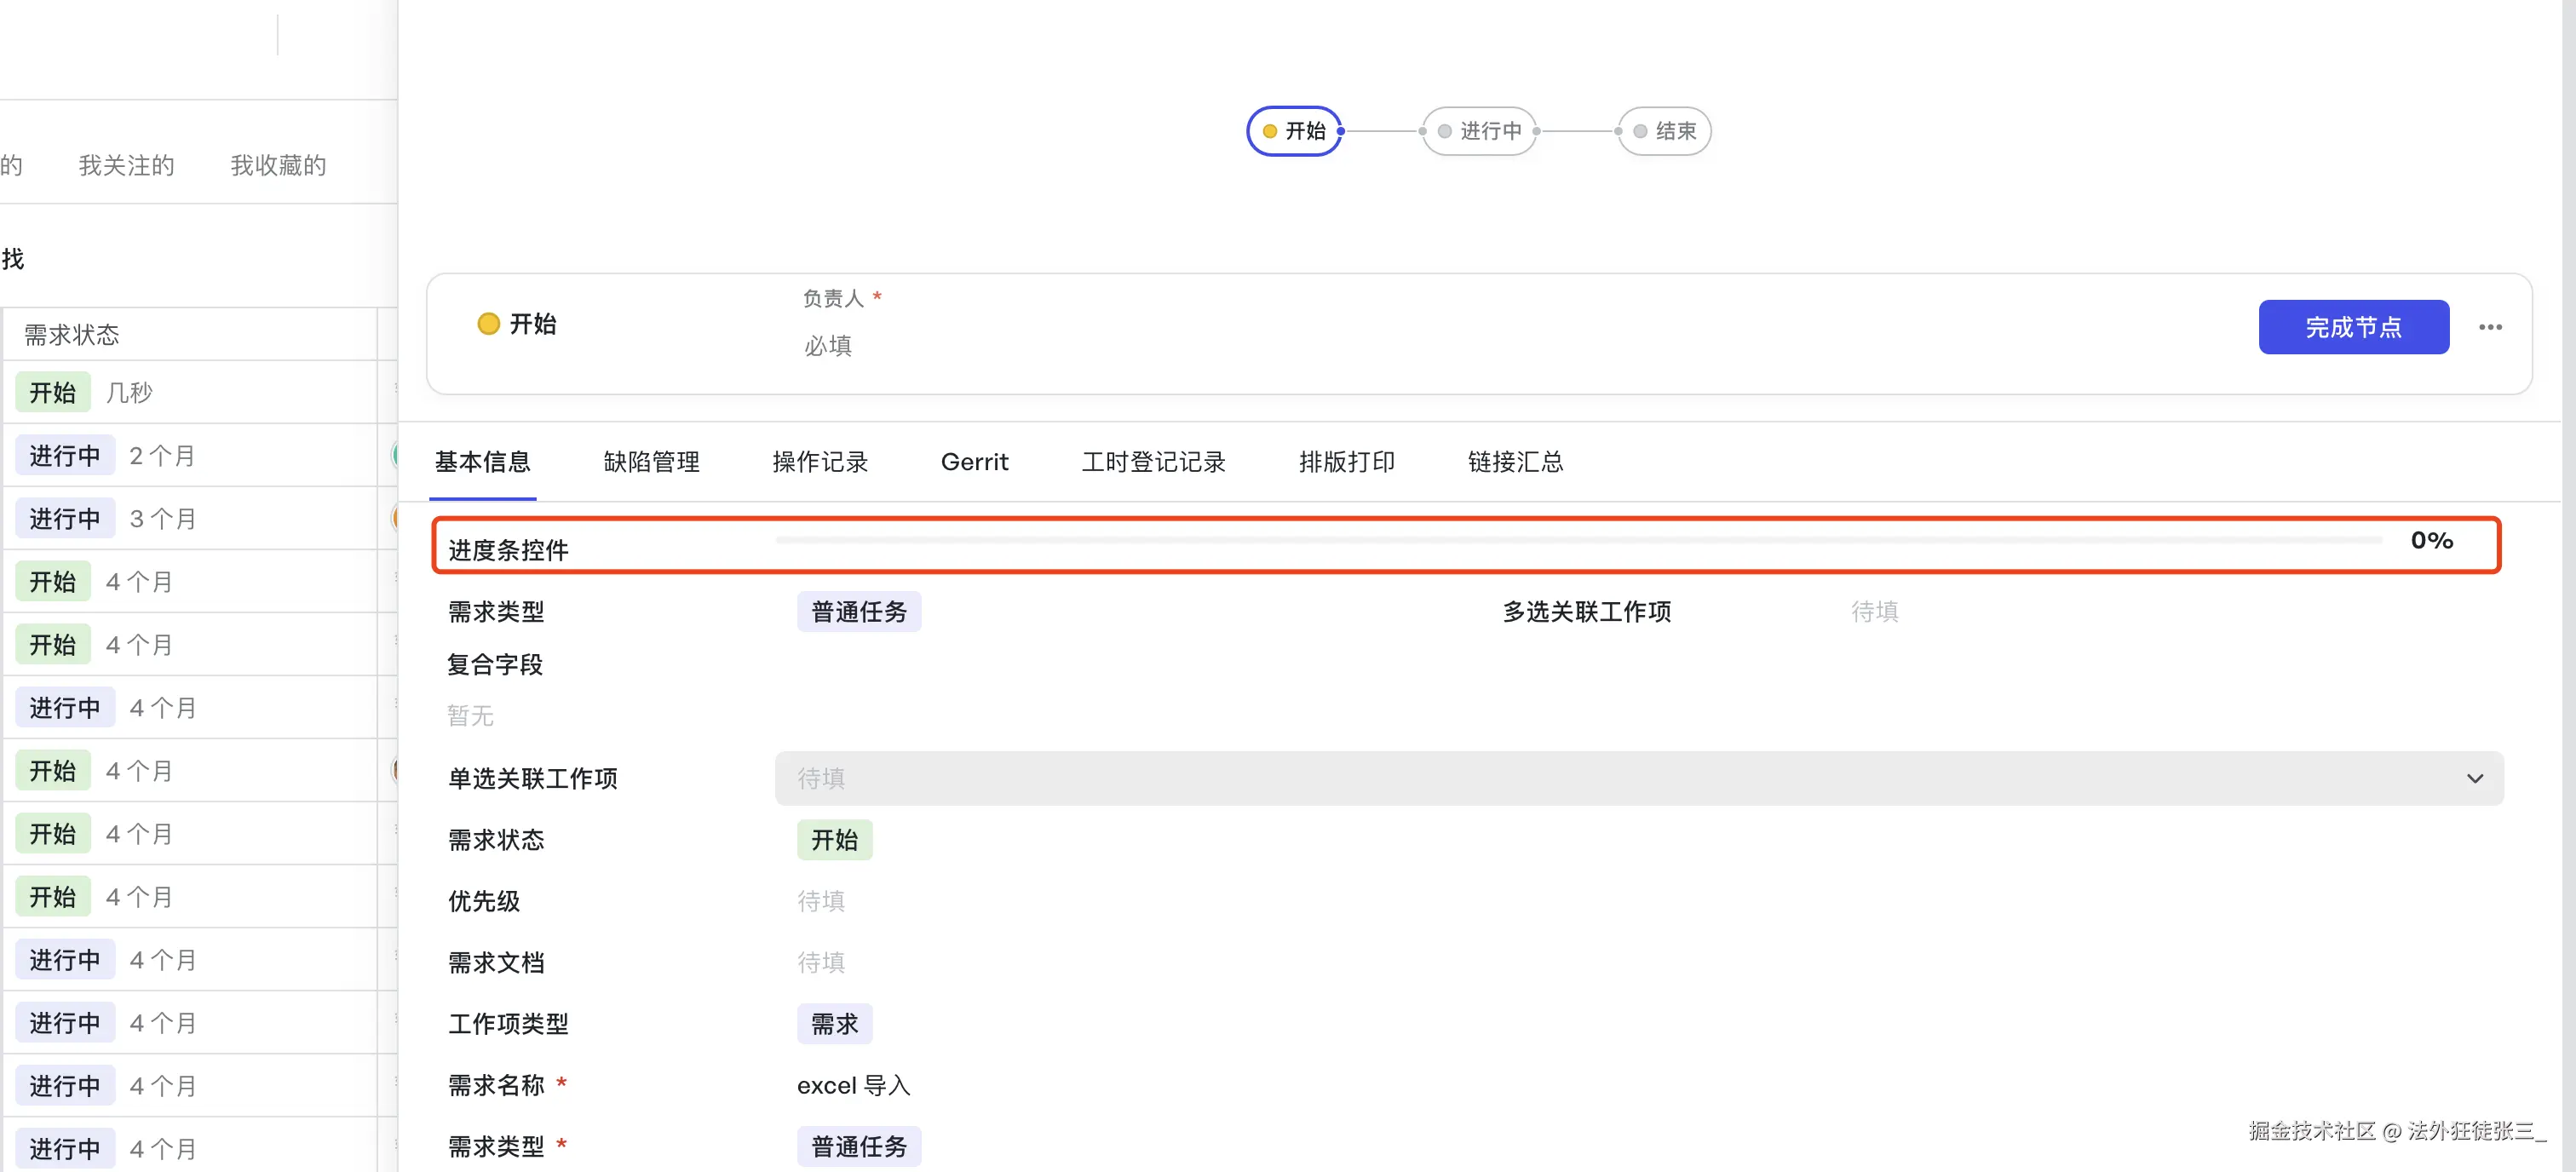Switch to the 缺陷管理 tab
This screenshot has width=2576, height=1172.
651,462
